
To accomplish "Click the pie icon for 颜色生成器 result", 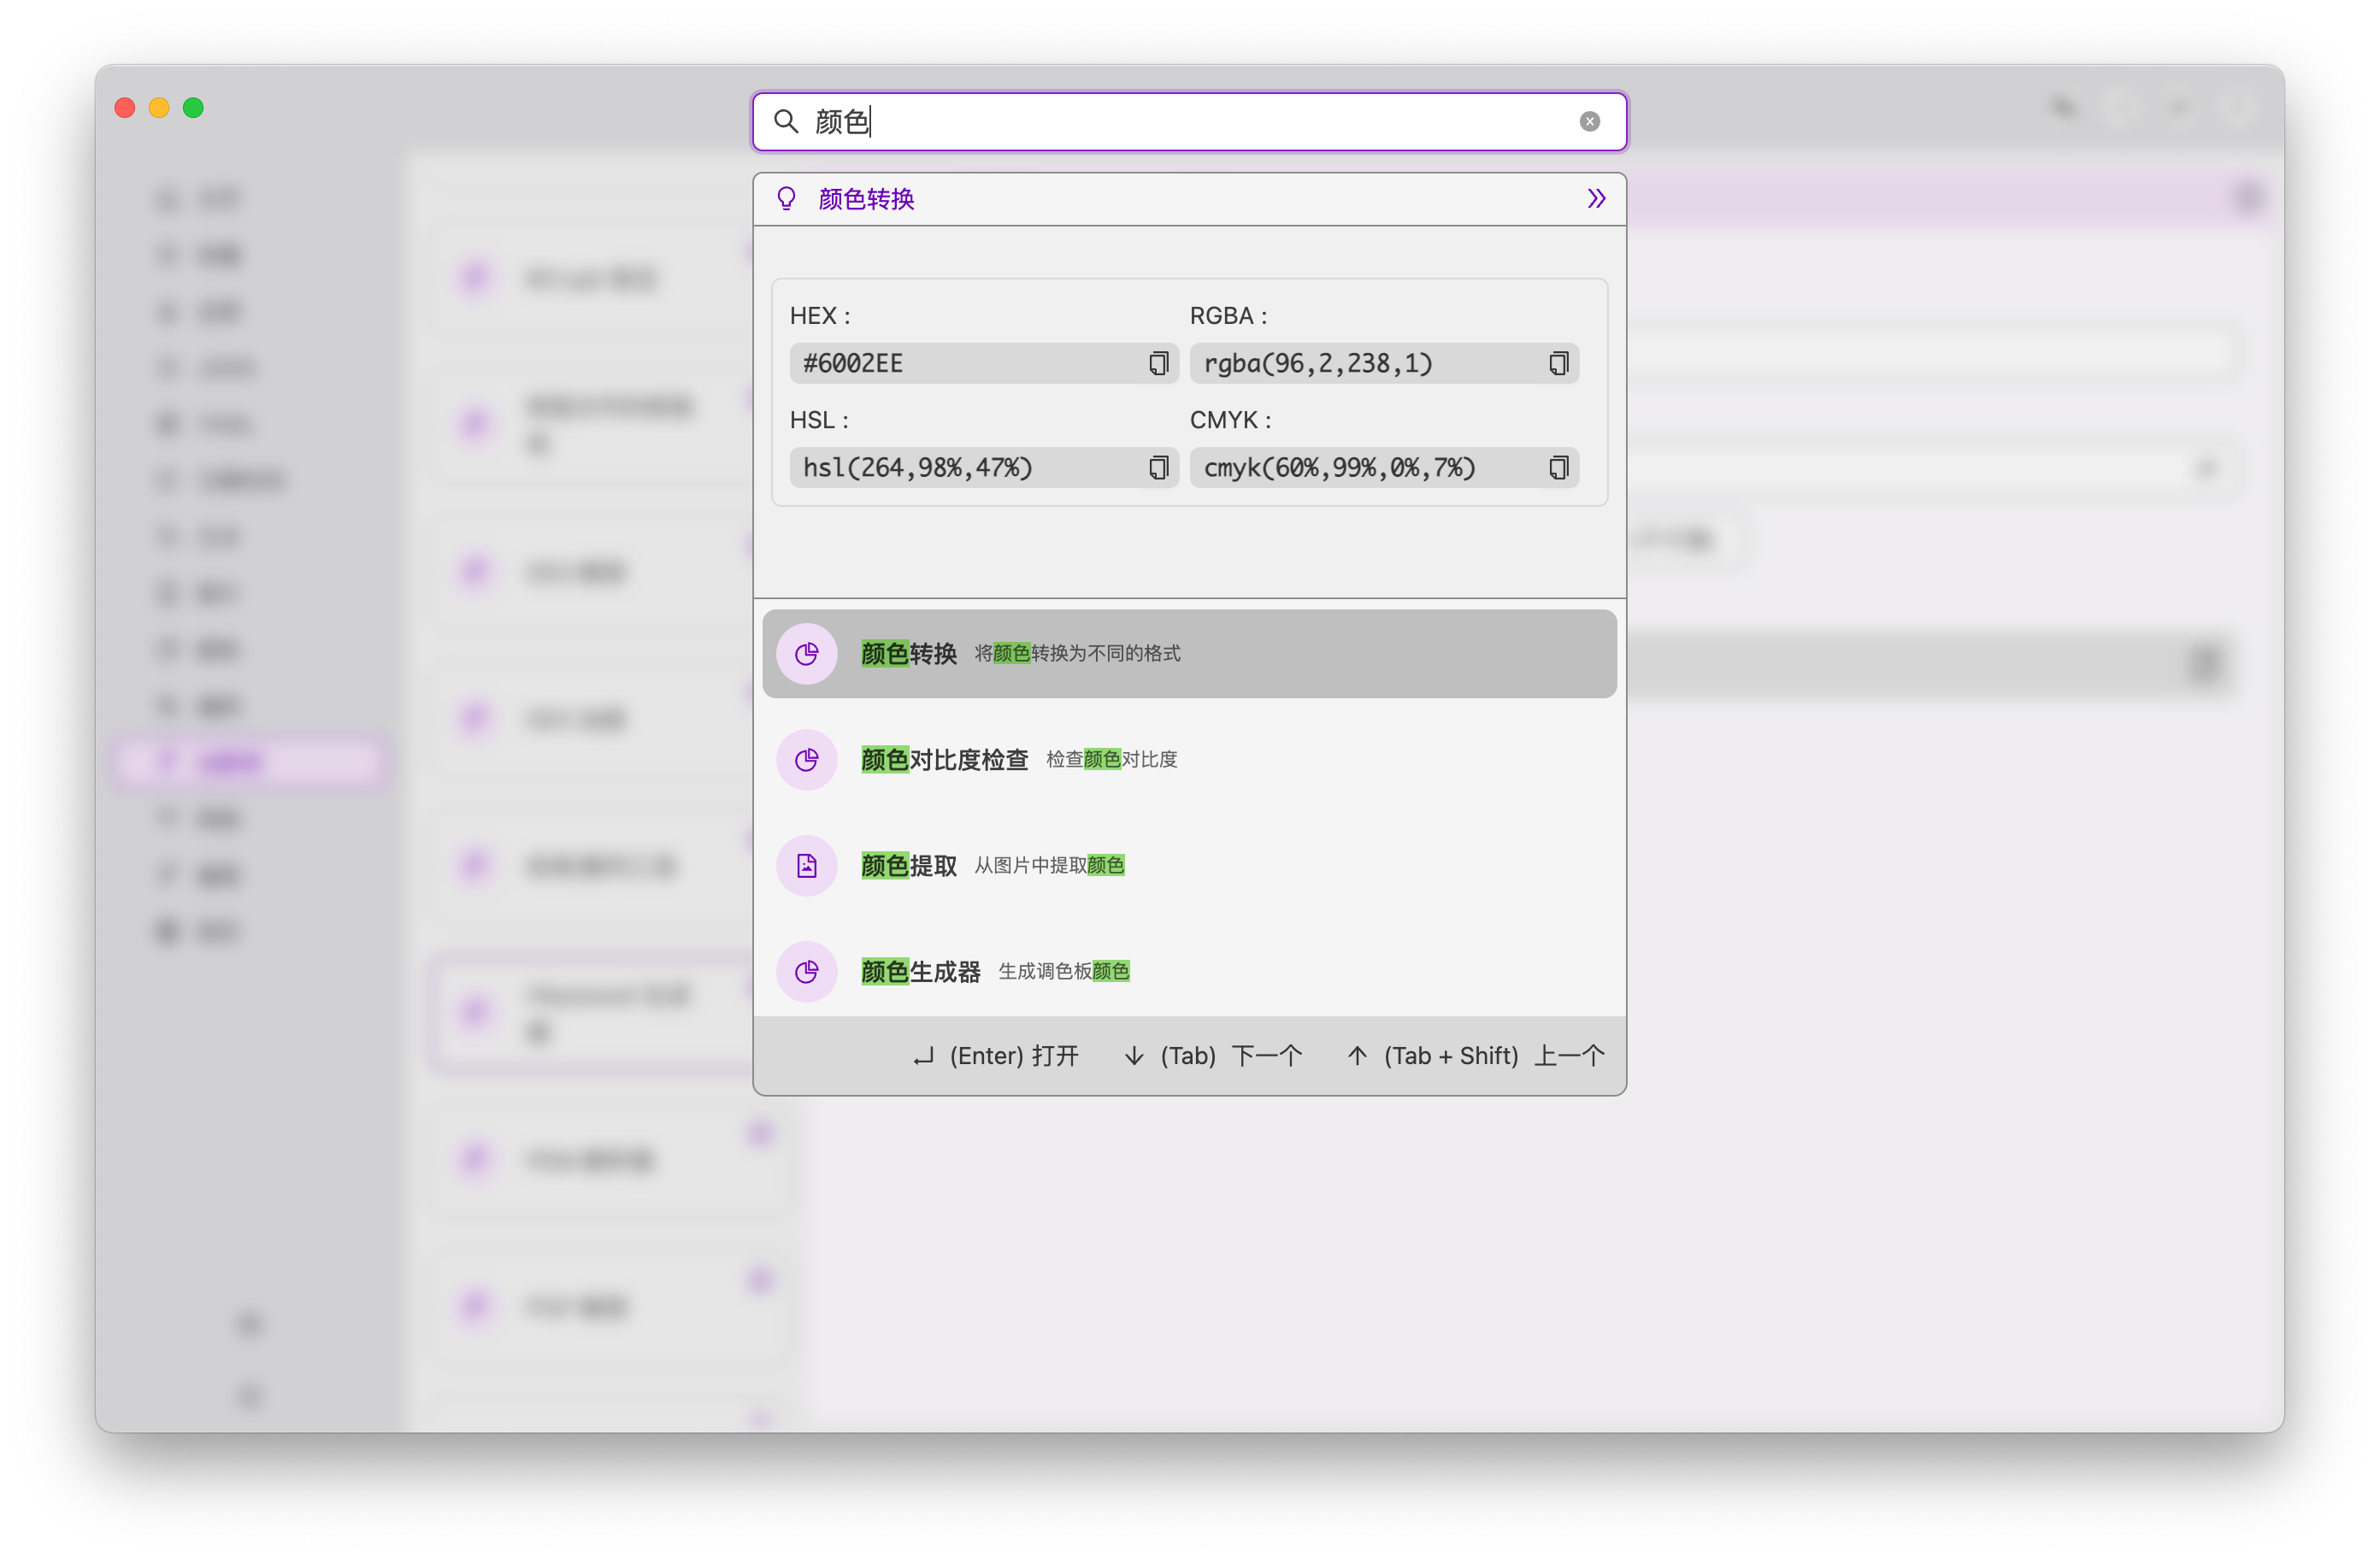I will [x=806, y=971].
